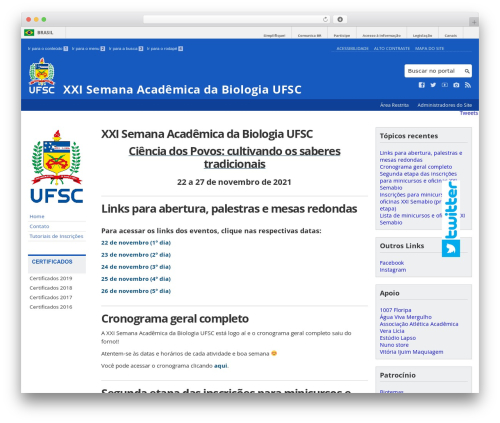Click the aqui link for the cronograma
Screen dimensions: 500x423
click(x=221, y=366)
